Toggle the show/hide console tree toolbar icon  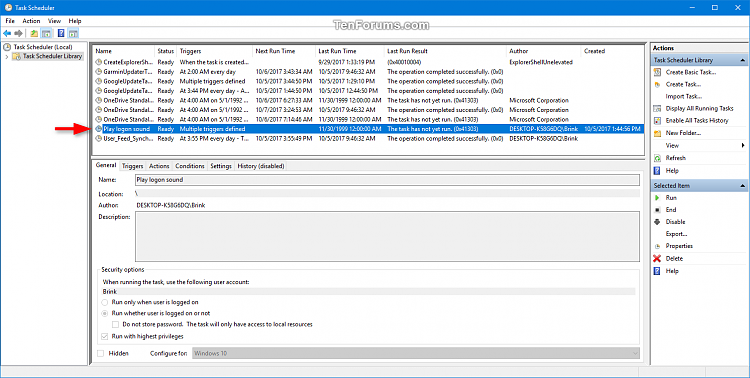pos(46,33)
